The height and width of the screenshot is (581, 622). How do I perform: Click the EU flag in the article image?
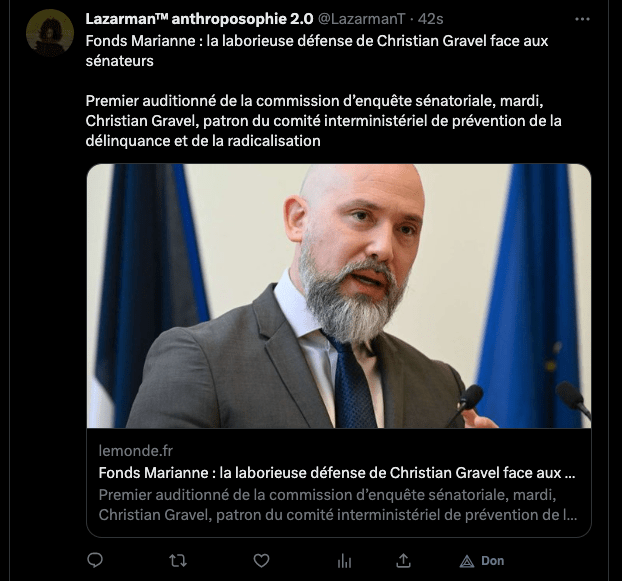(x=531, y=296)
